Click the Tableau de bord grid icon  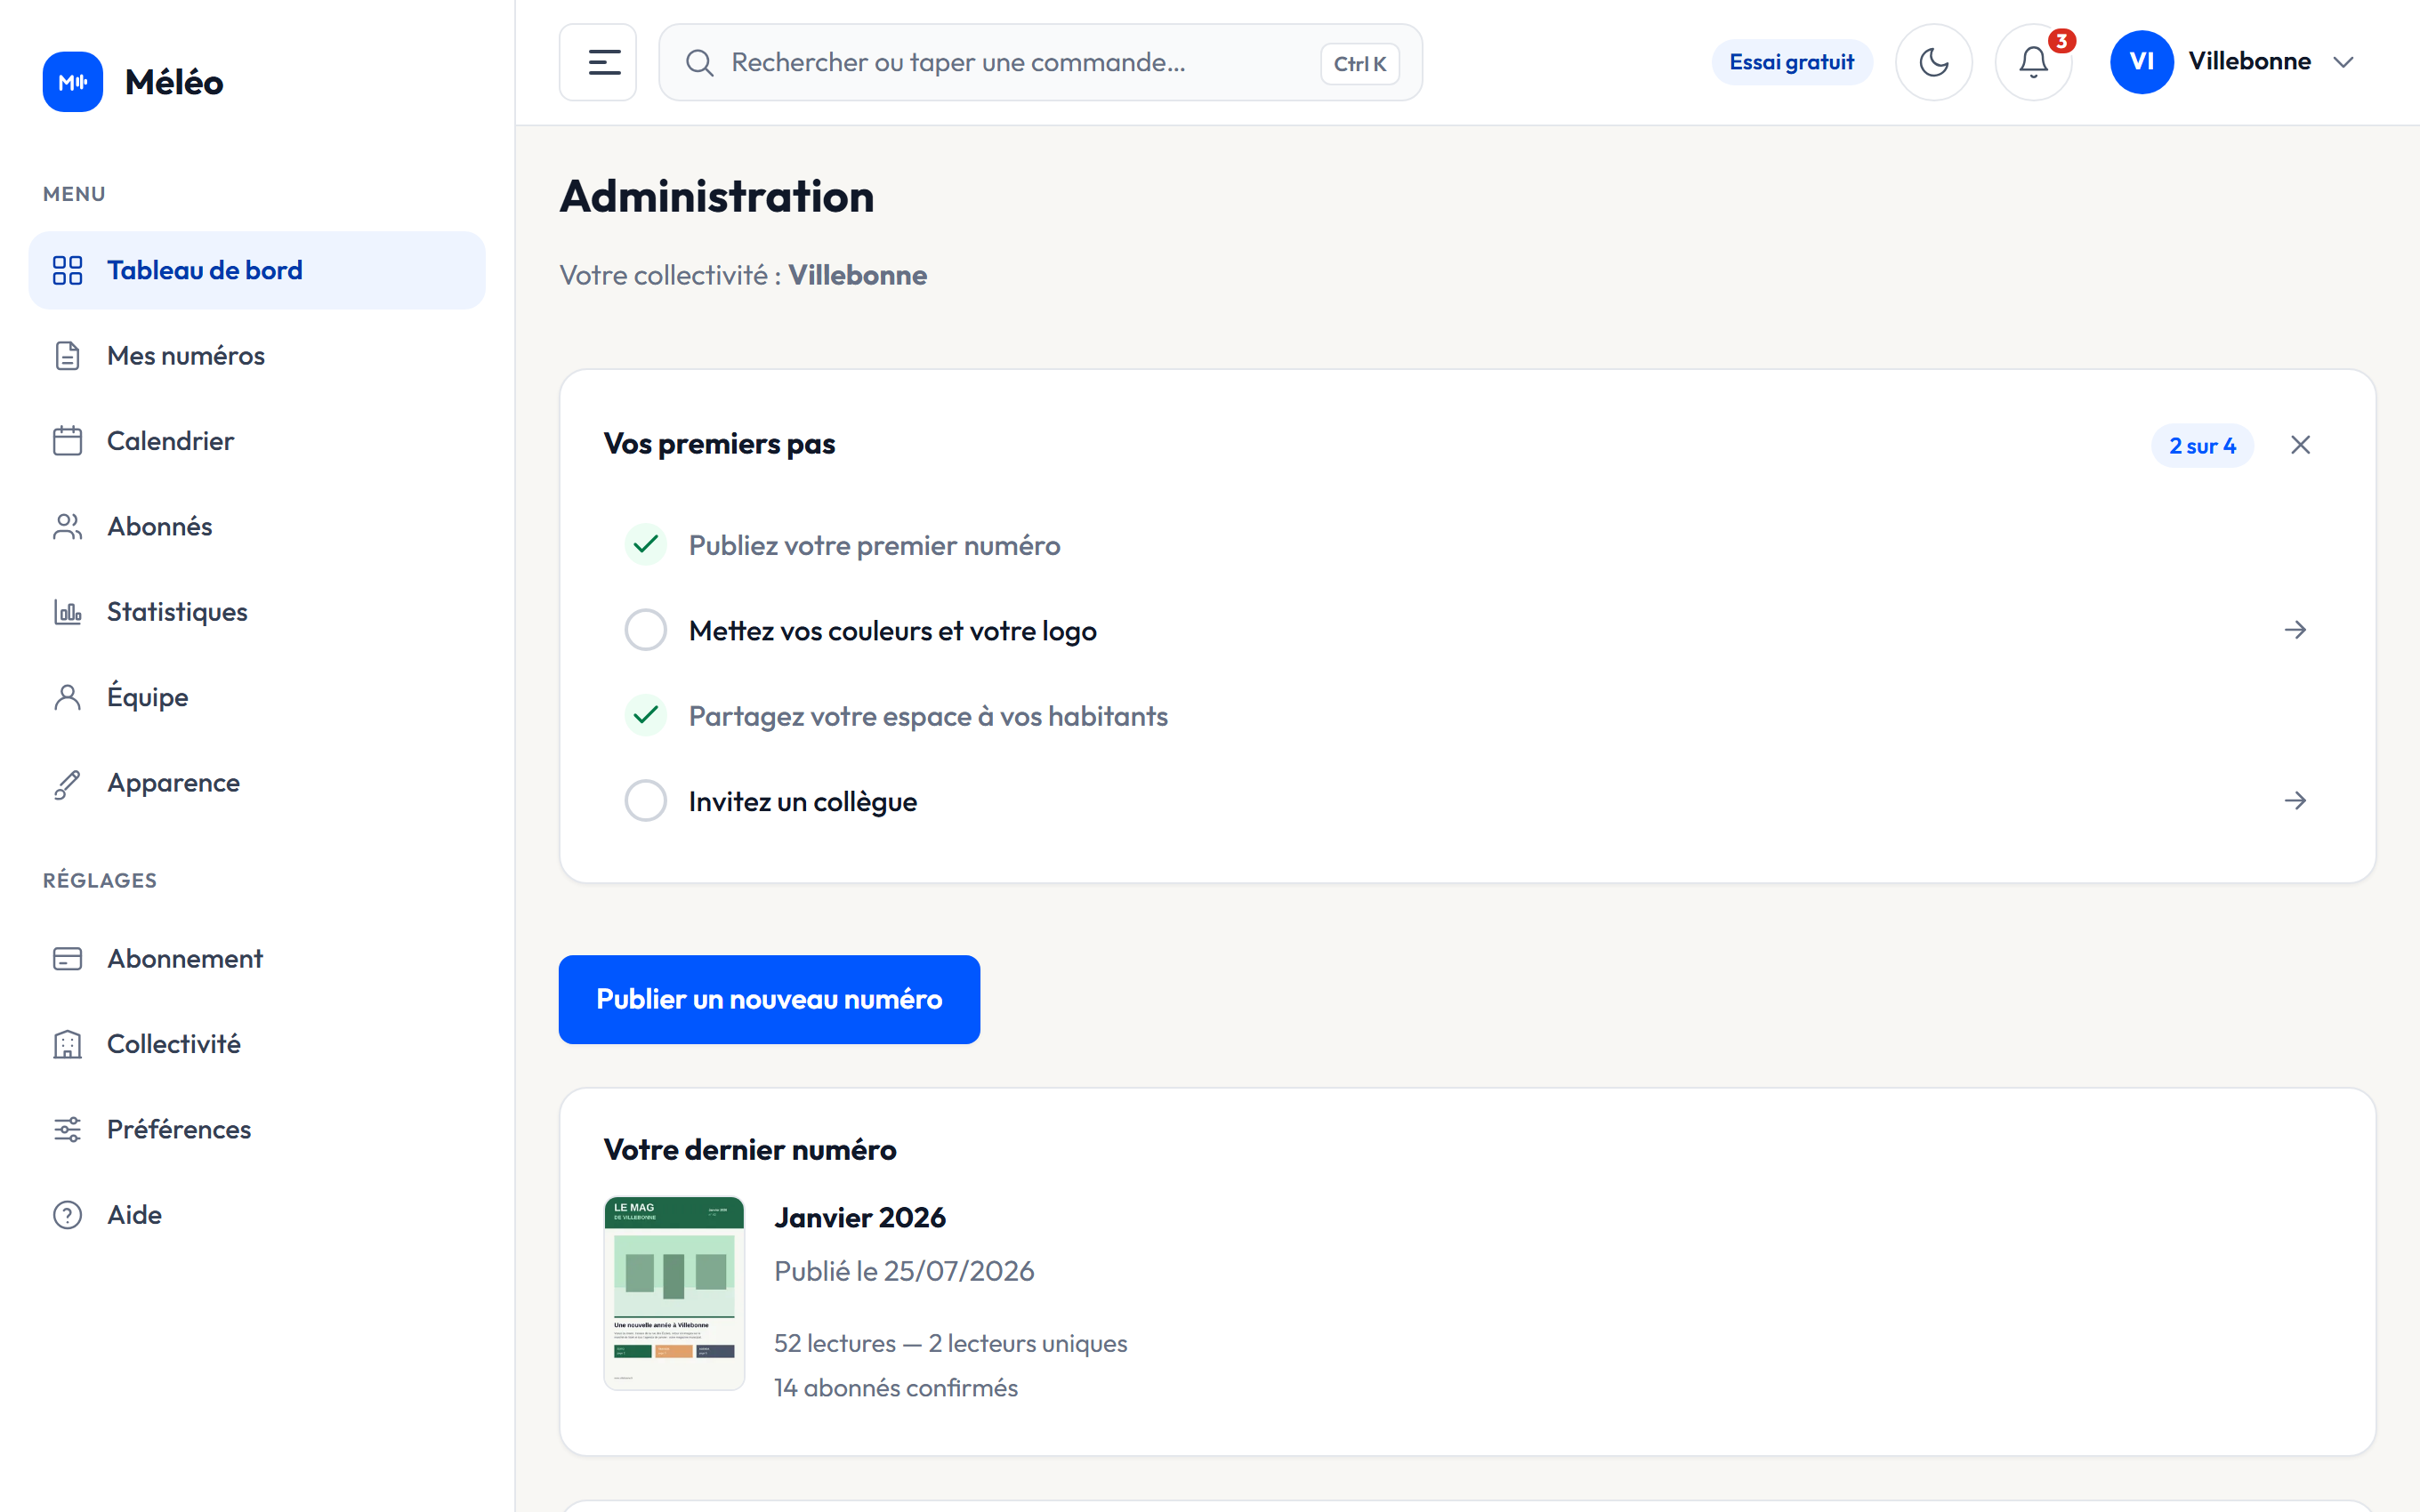pyautogui.click(x=67, y=270)
